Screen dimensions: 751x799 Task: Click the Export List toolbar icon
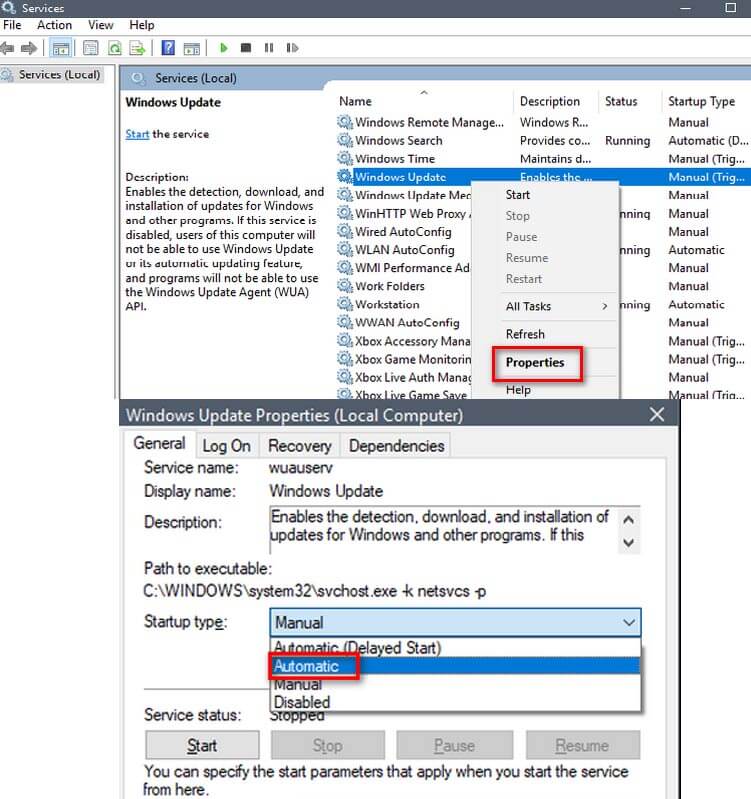point(137,48)
